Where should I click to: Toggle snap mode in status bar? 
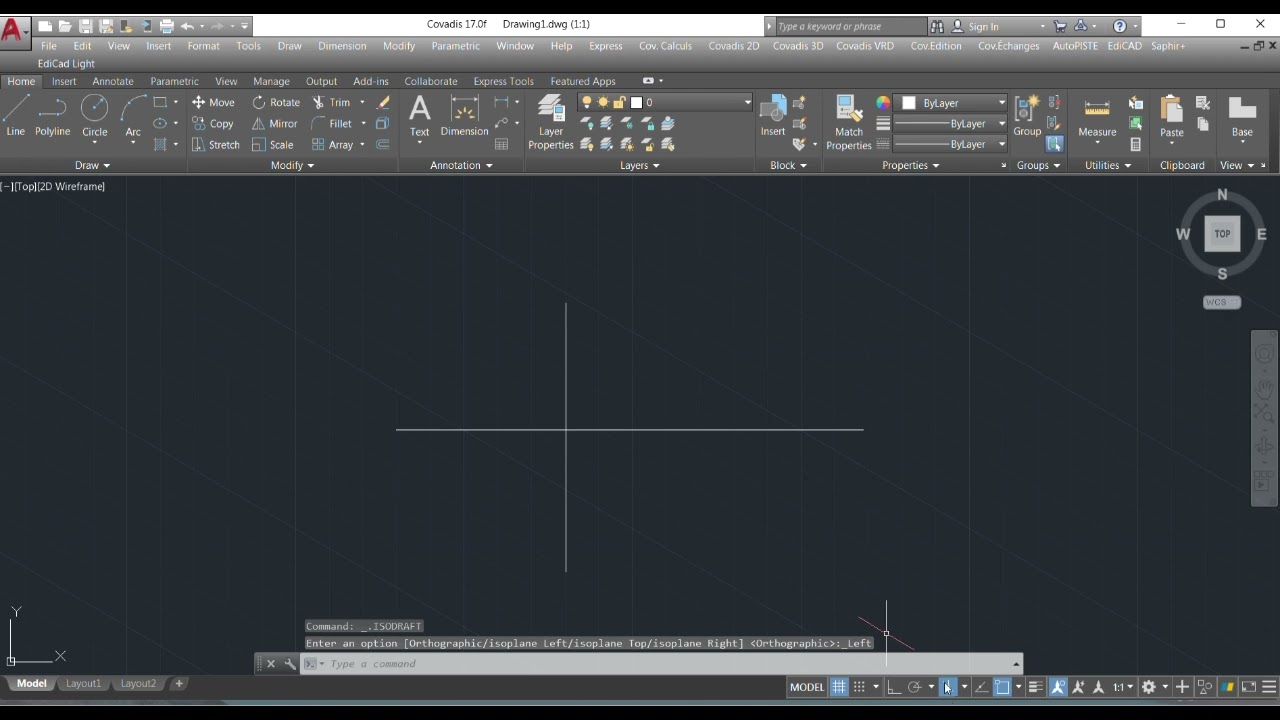point(859,687)
